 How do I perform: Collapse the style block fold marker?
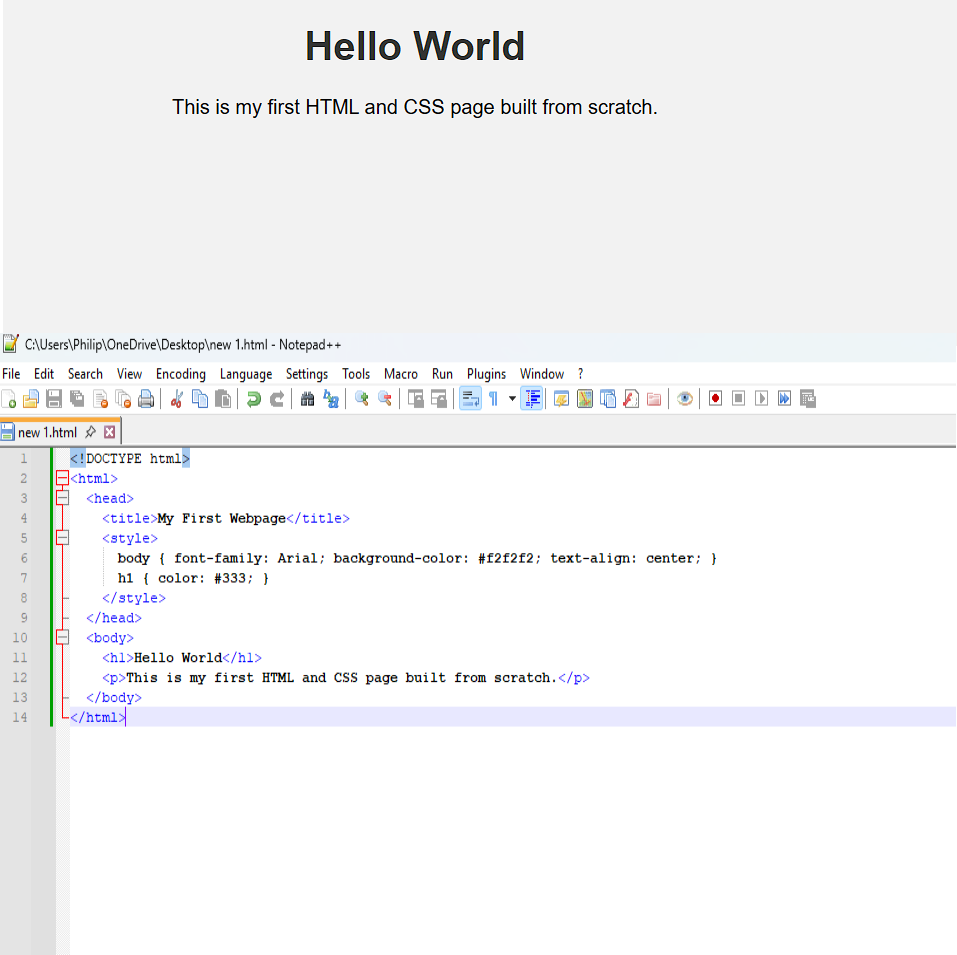62,538
